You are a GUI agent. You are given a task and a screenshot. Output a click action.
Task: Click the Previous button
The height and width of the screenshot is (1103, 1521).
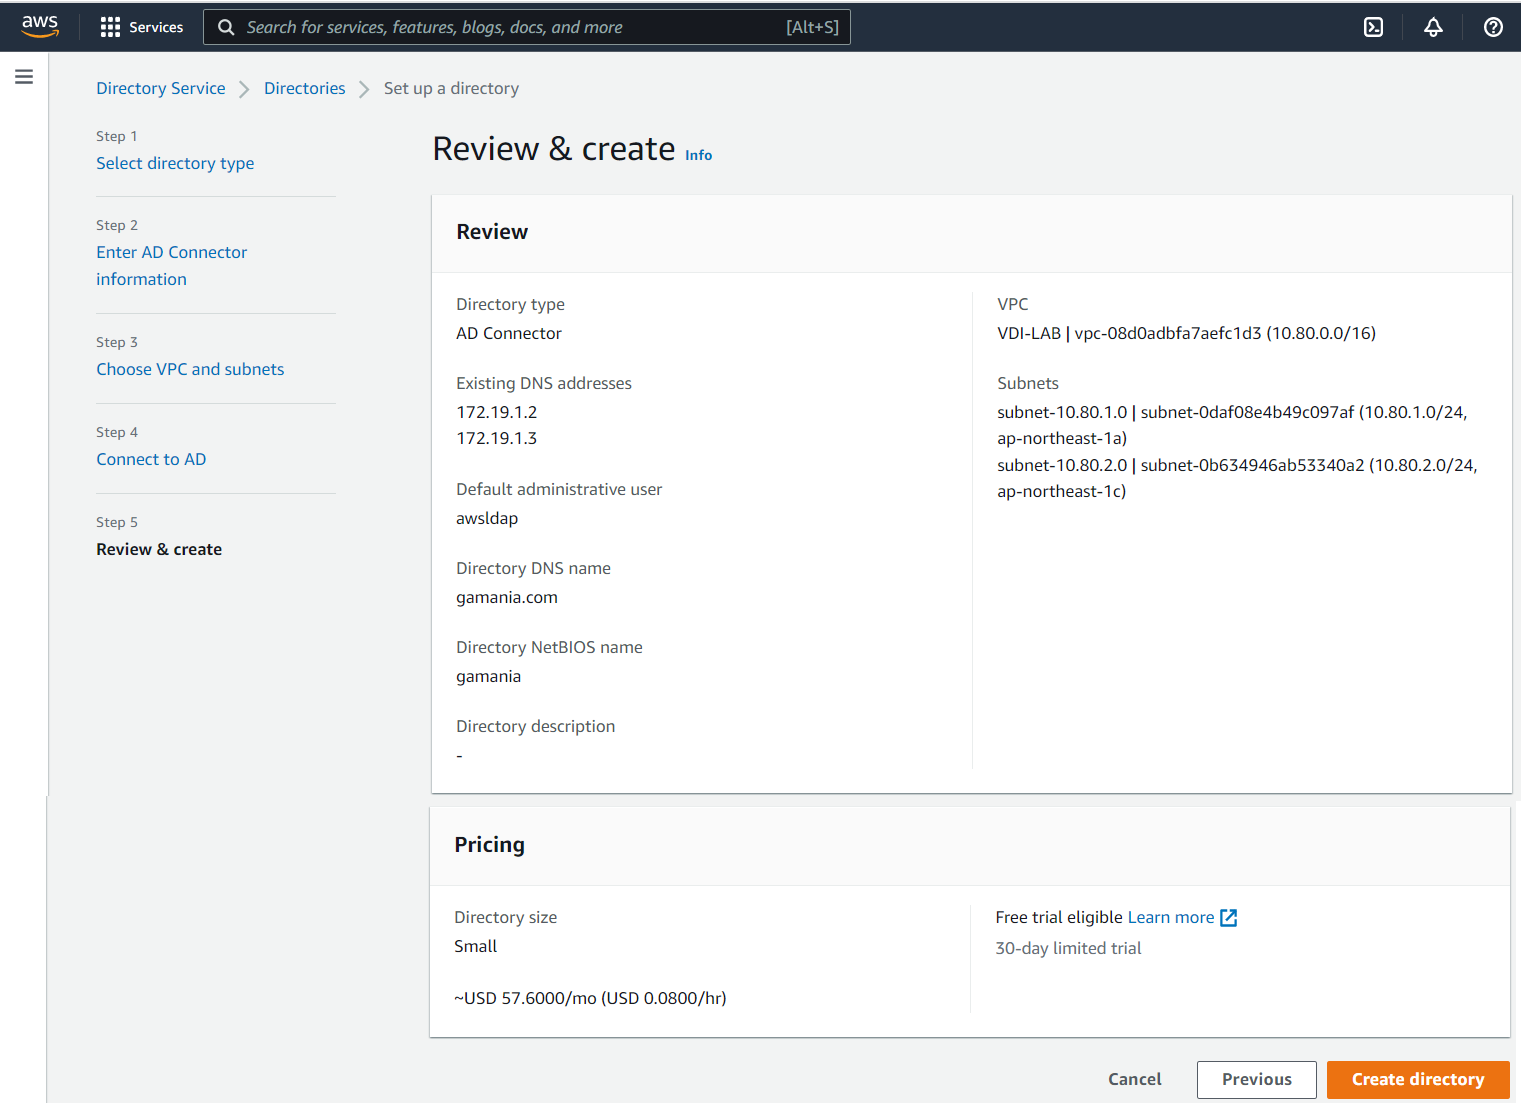[x=1256, y=1079]
